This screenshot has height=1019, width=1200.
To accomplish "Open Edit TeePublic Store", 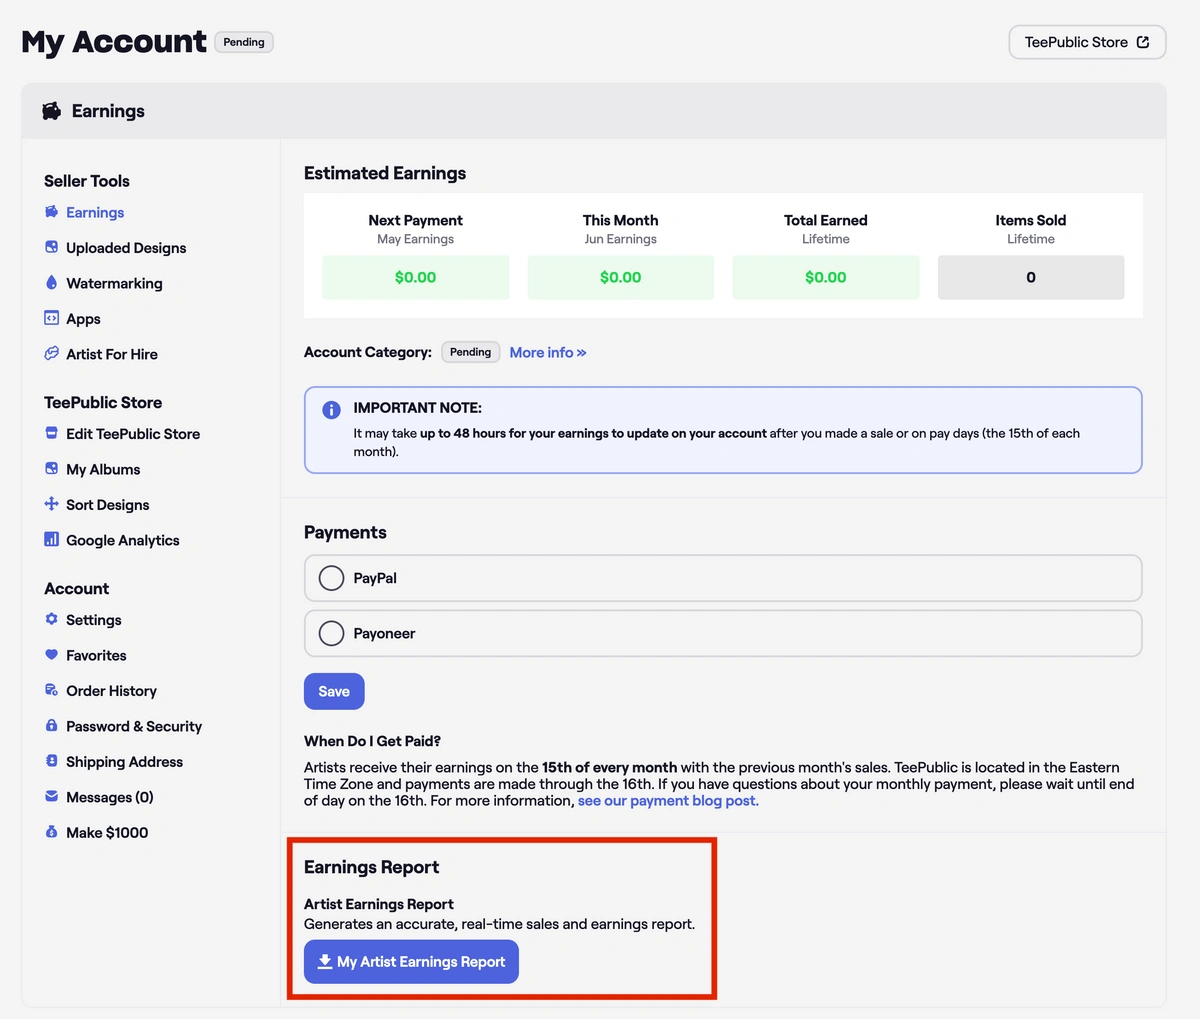I will click(x=133, y=434).
